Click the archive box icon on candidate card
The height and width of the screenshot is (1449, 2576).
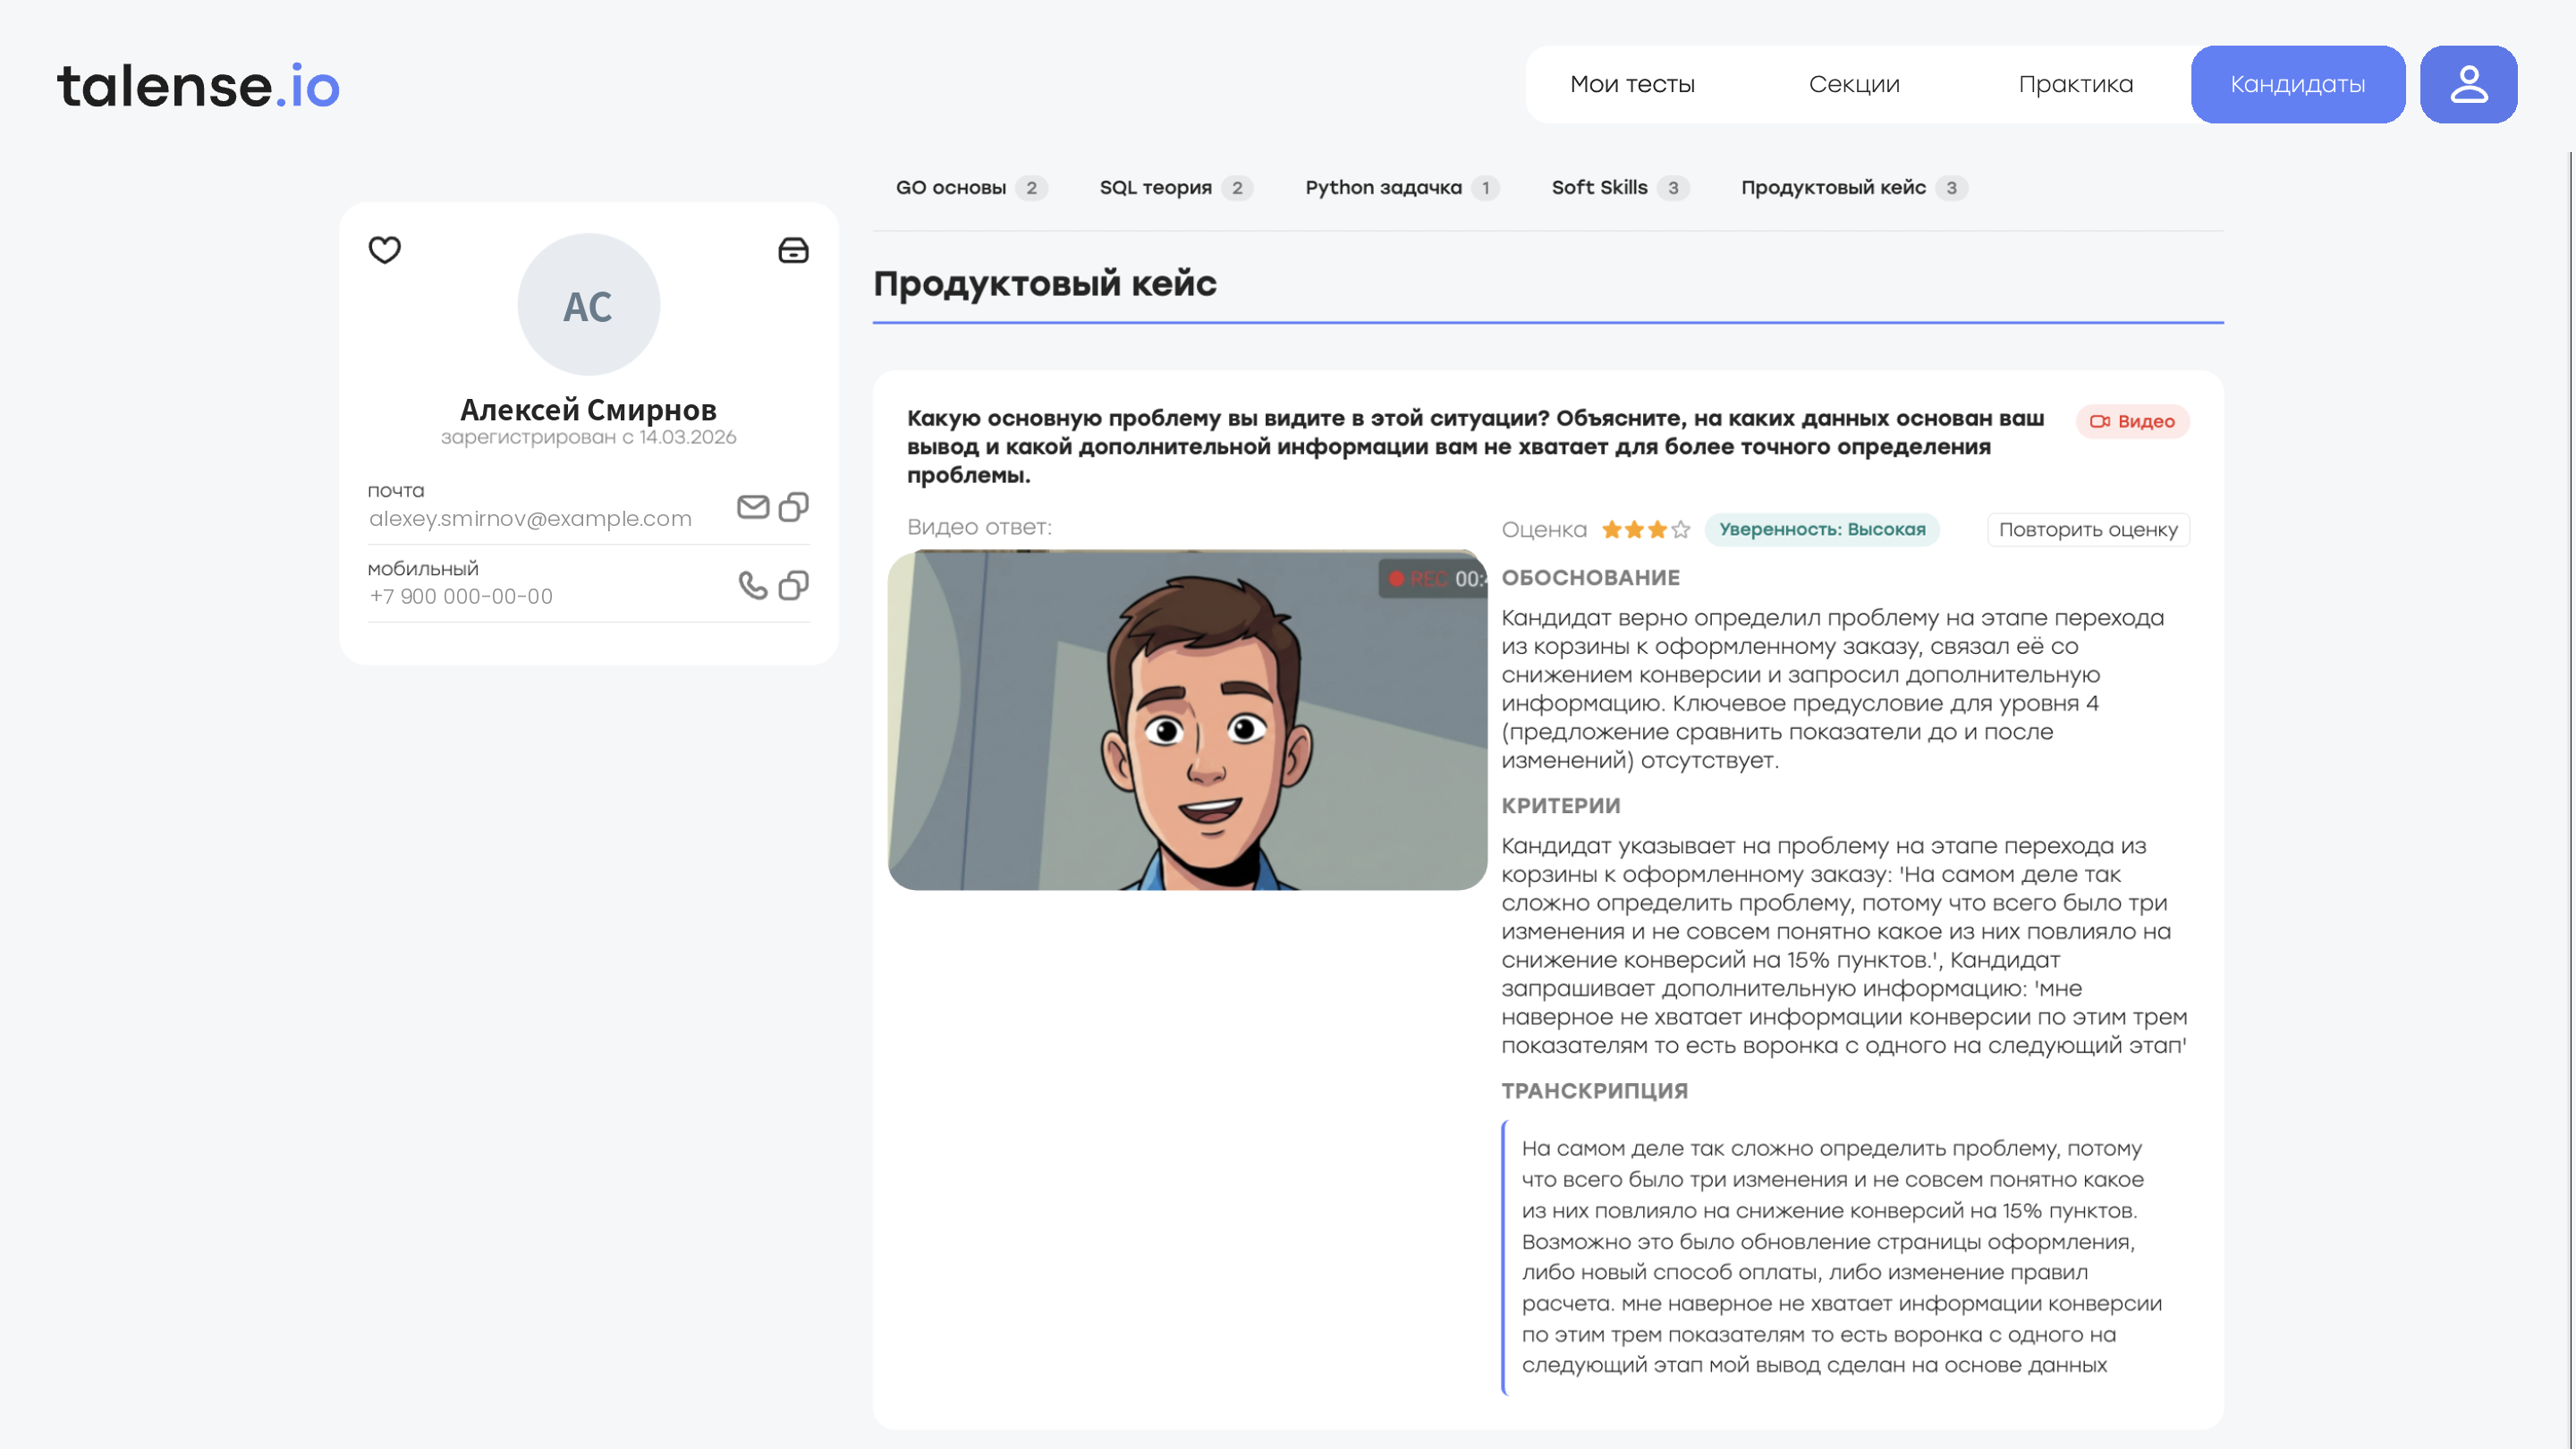click(793, 250)
